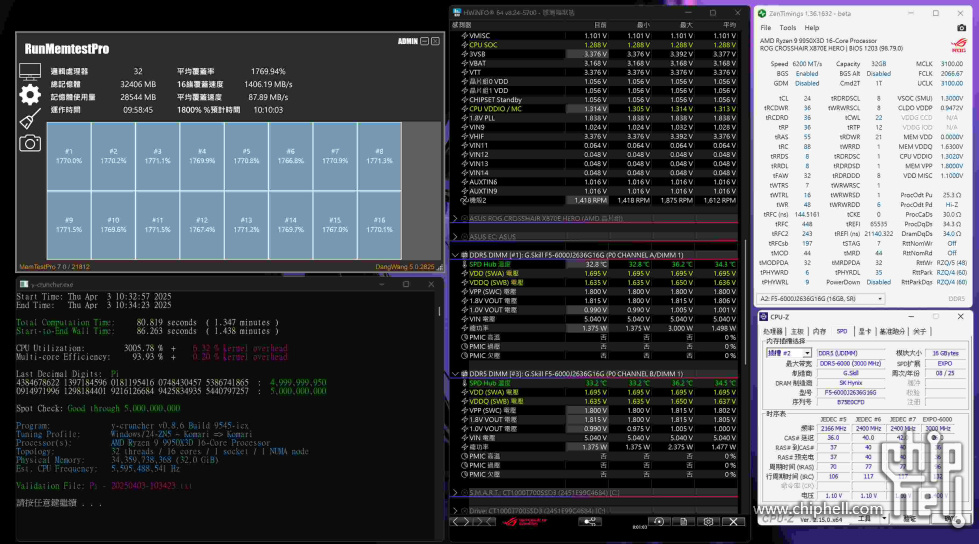Click CPU-Z module part number F5-6000J2636G16G

(850, 392)
